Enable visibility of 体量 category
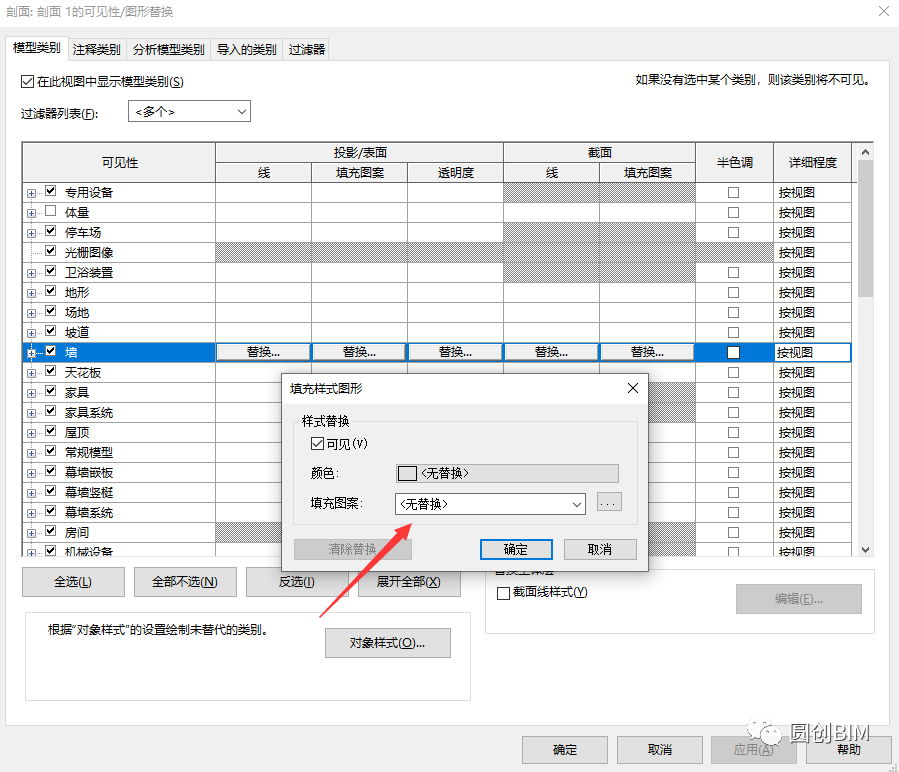 (x=50, y=211)
